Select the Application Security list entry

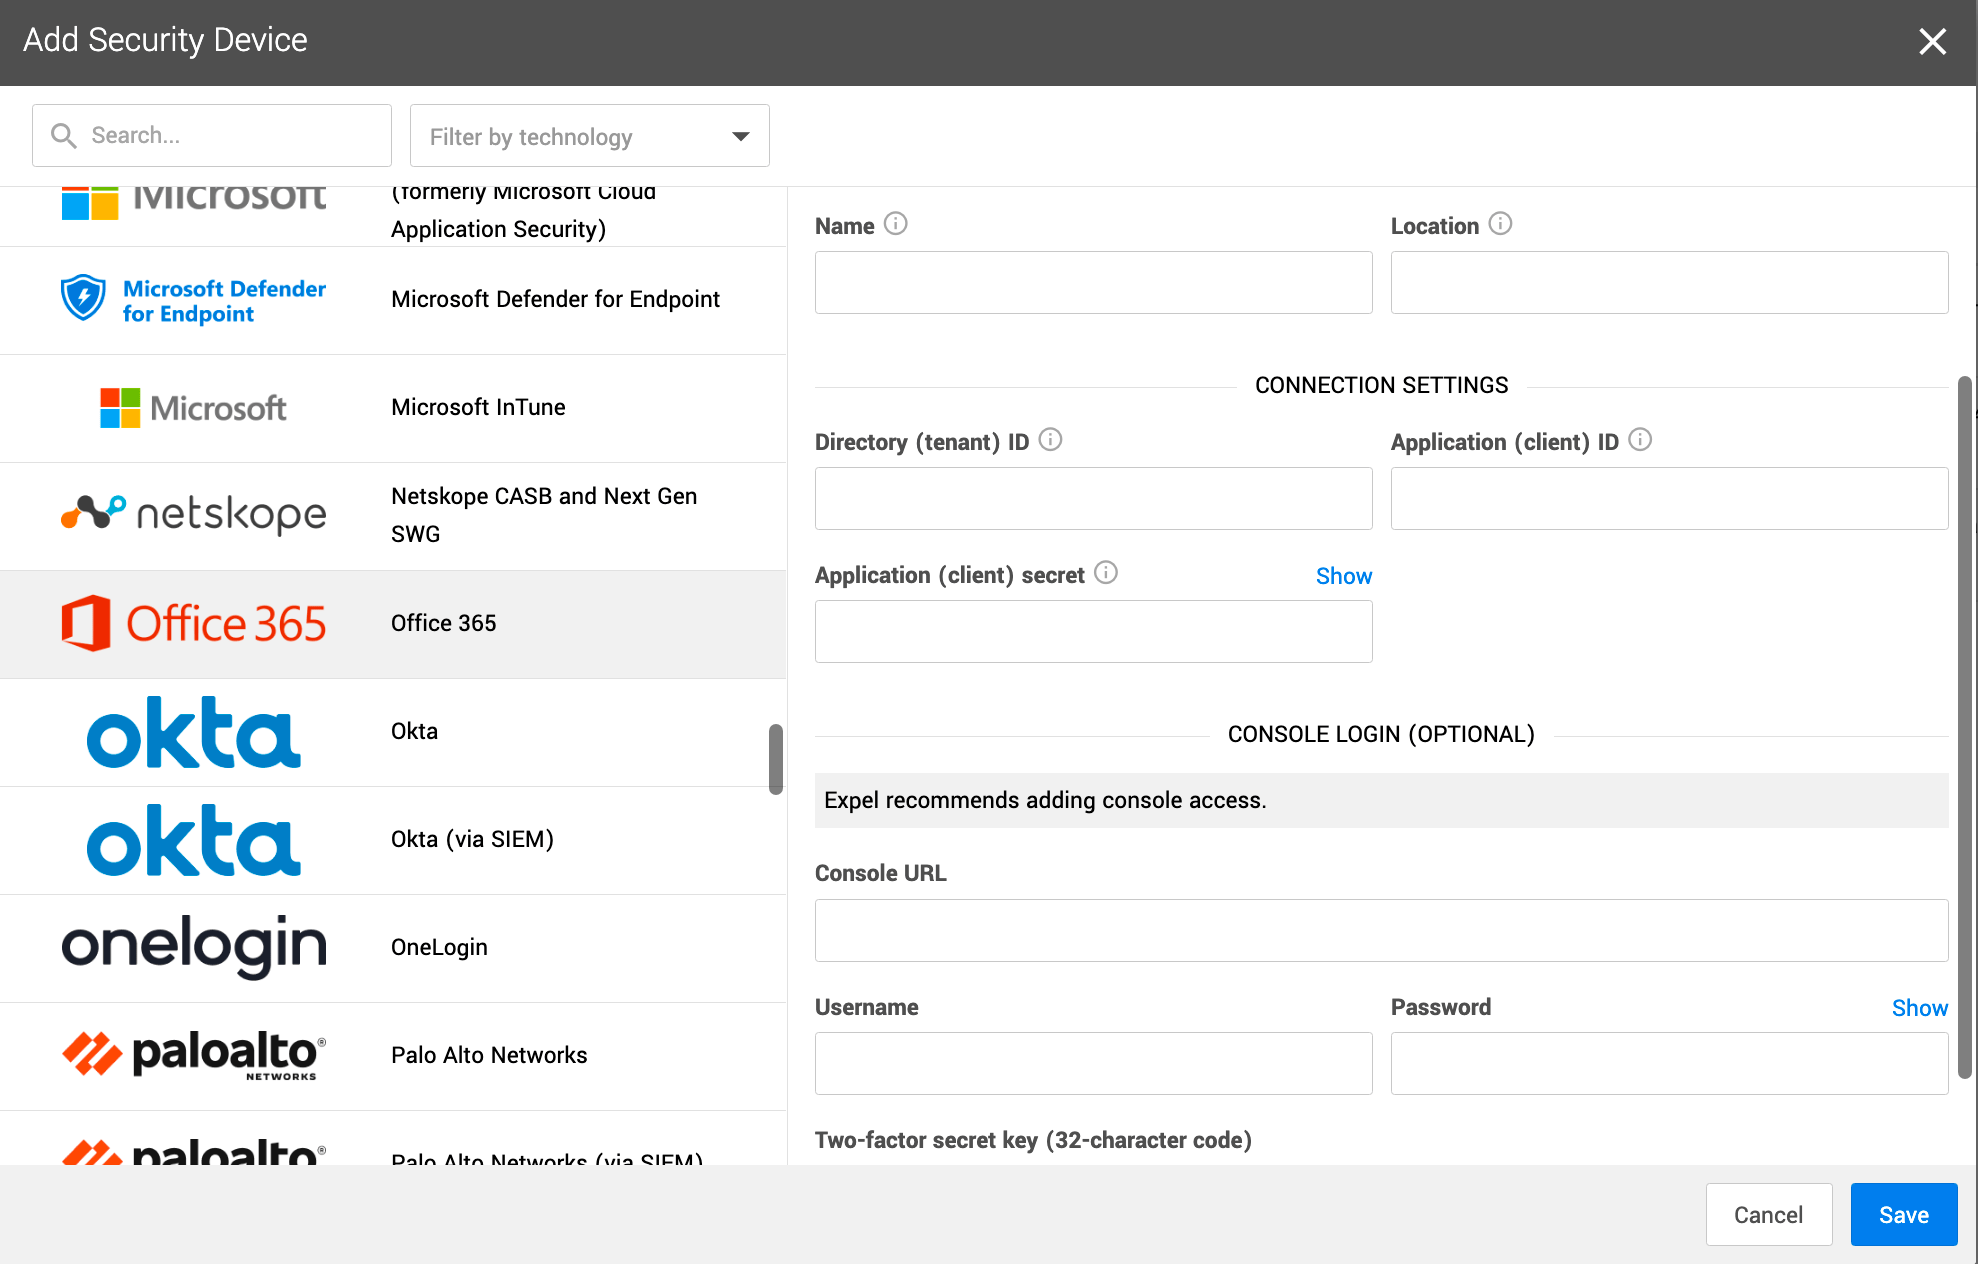[x=393, y=216]
